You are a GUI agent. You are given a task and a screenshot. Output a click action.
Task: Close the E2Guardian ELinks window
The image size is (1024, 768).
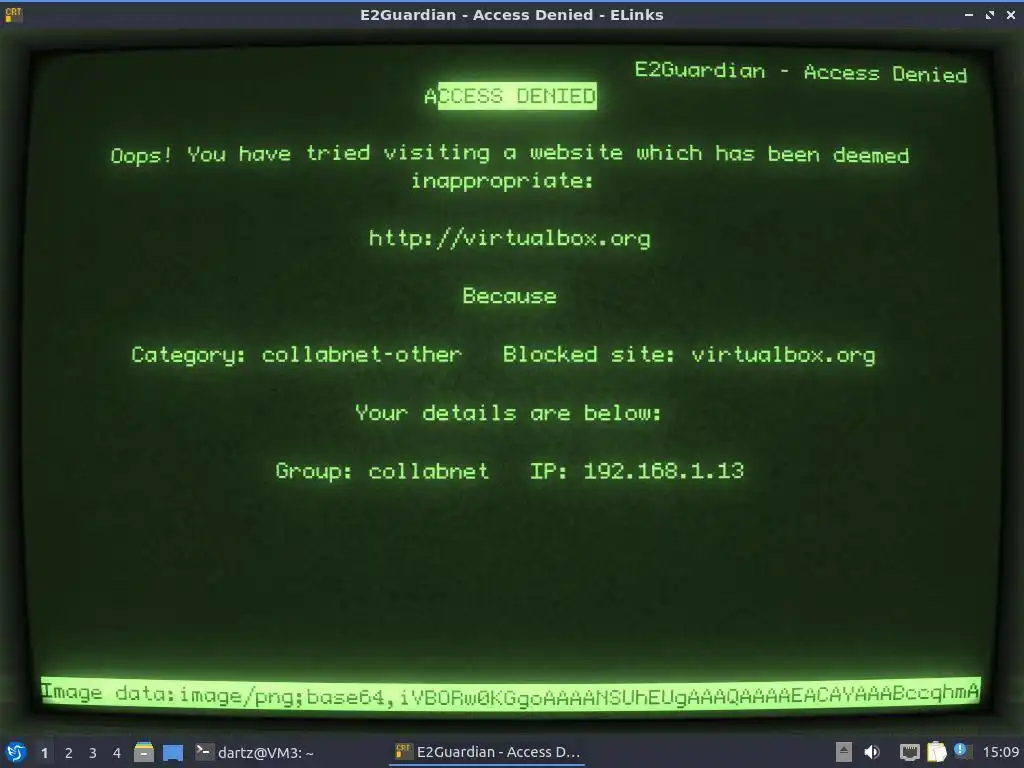(x=1010, y=14)
